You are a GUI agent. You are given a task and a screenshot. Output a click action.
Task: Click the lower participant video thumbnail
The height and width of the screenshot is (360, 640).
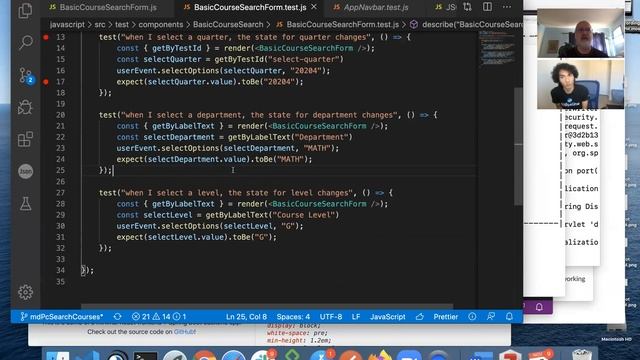(580, 84)
